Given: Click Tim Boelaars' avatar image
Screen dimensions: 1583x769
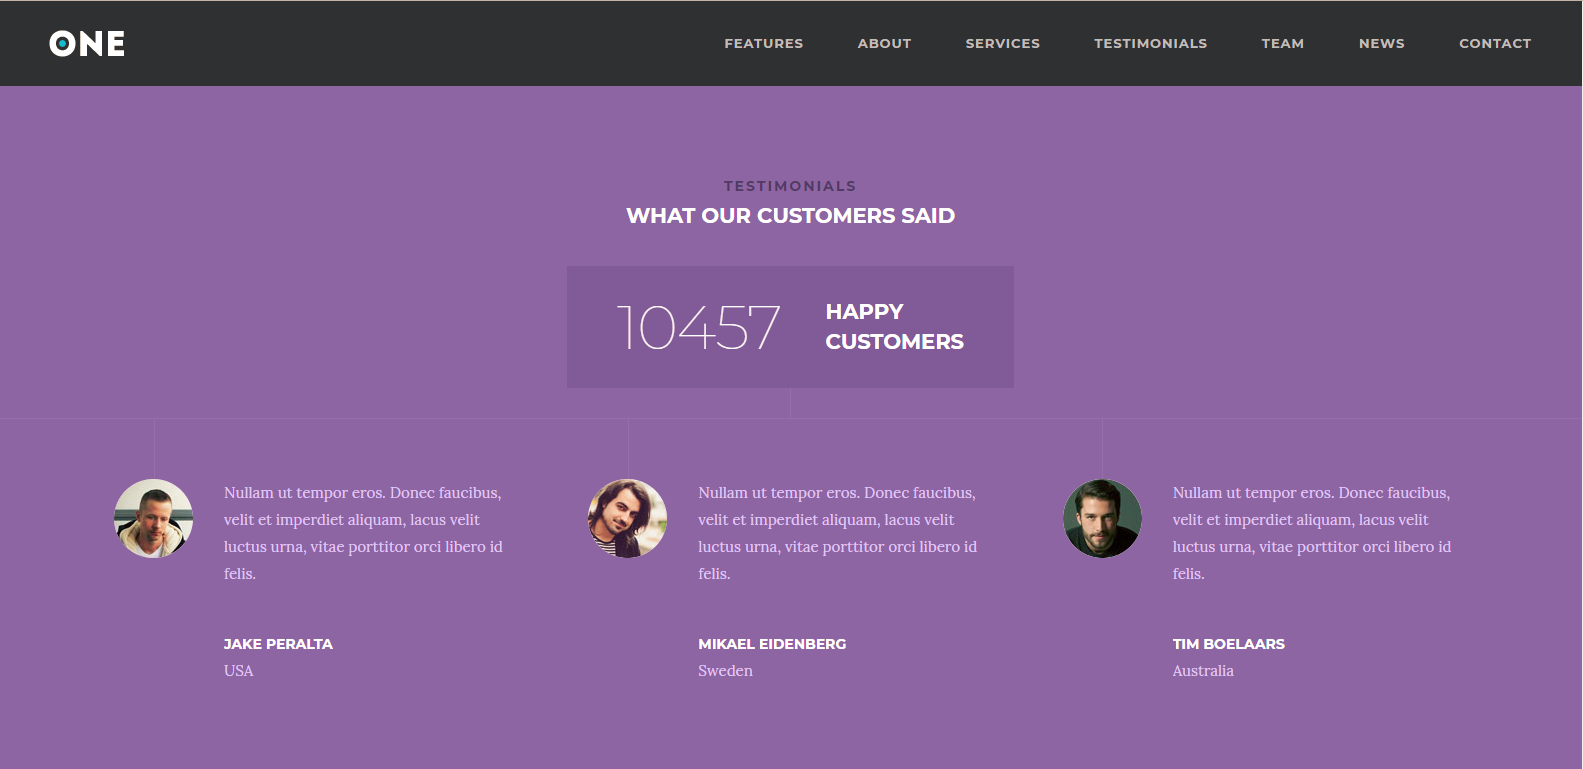Looking at the screenshot, I should 1102,518.
